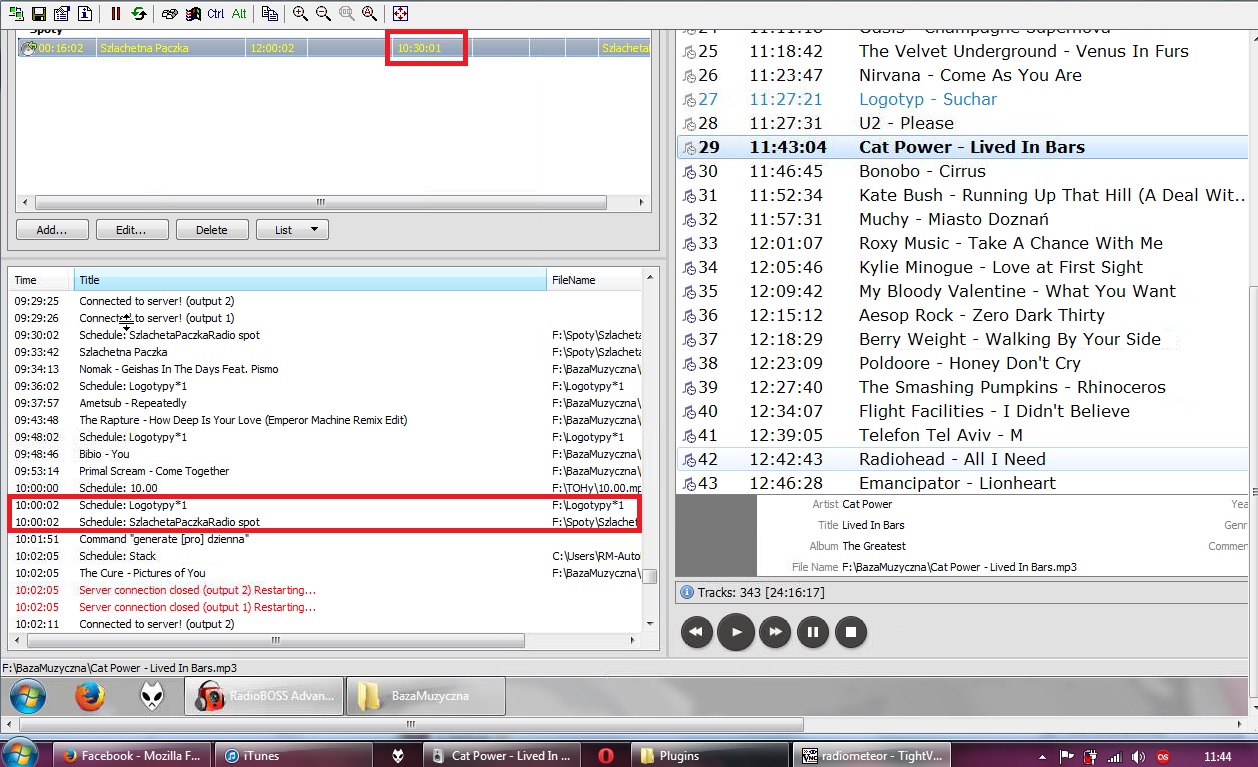Image resolution: width=1258 pixels, height=767 pixels.
Task: Select the blue Logotyp - Suchar playlist entry
Action: (962, 99)
